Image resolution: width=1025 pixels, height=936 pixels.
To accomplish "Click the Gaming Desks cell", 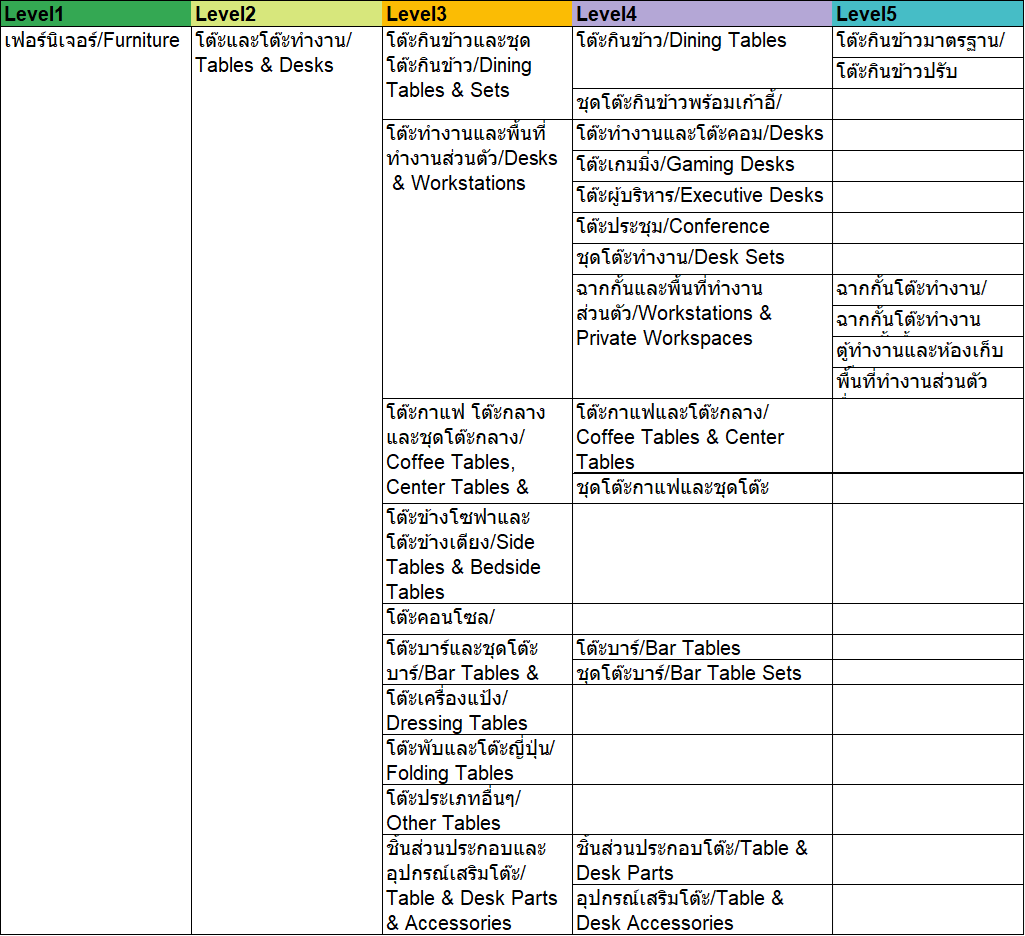I will tap(702, 165).
